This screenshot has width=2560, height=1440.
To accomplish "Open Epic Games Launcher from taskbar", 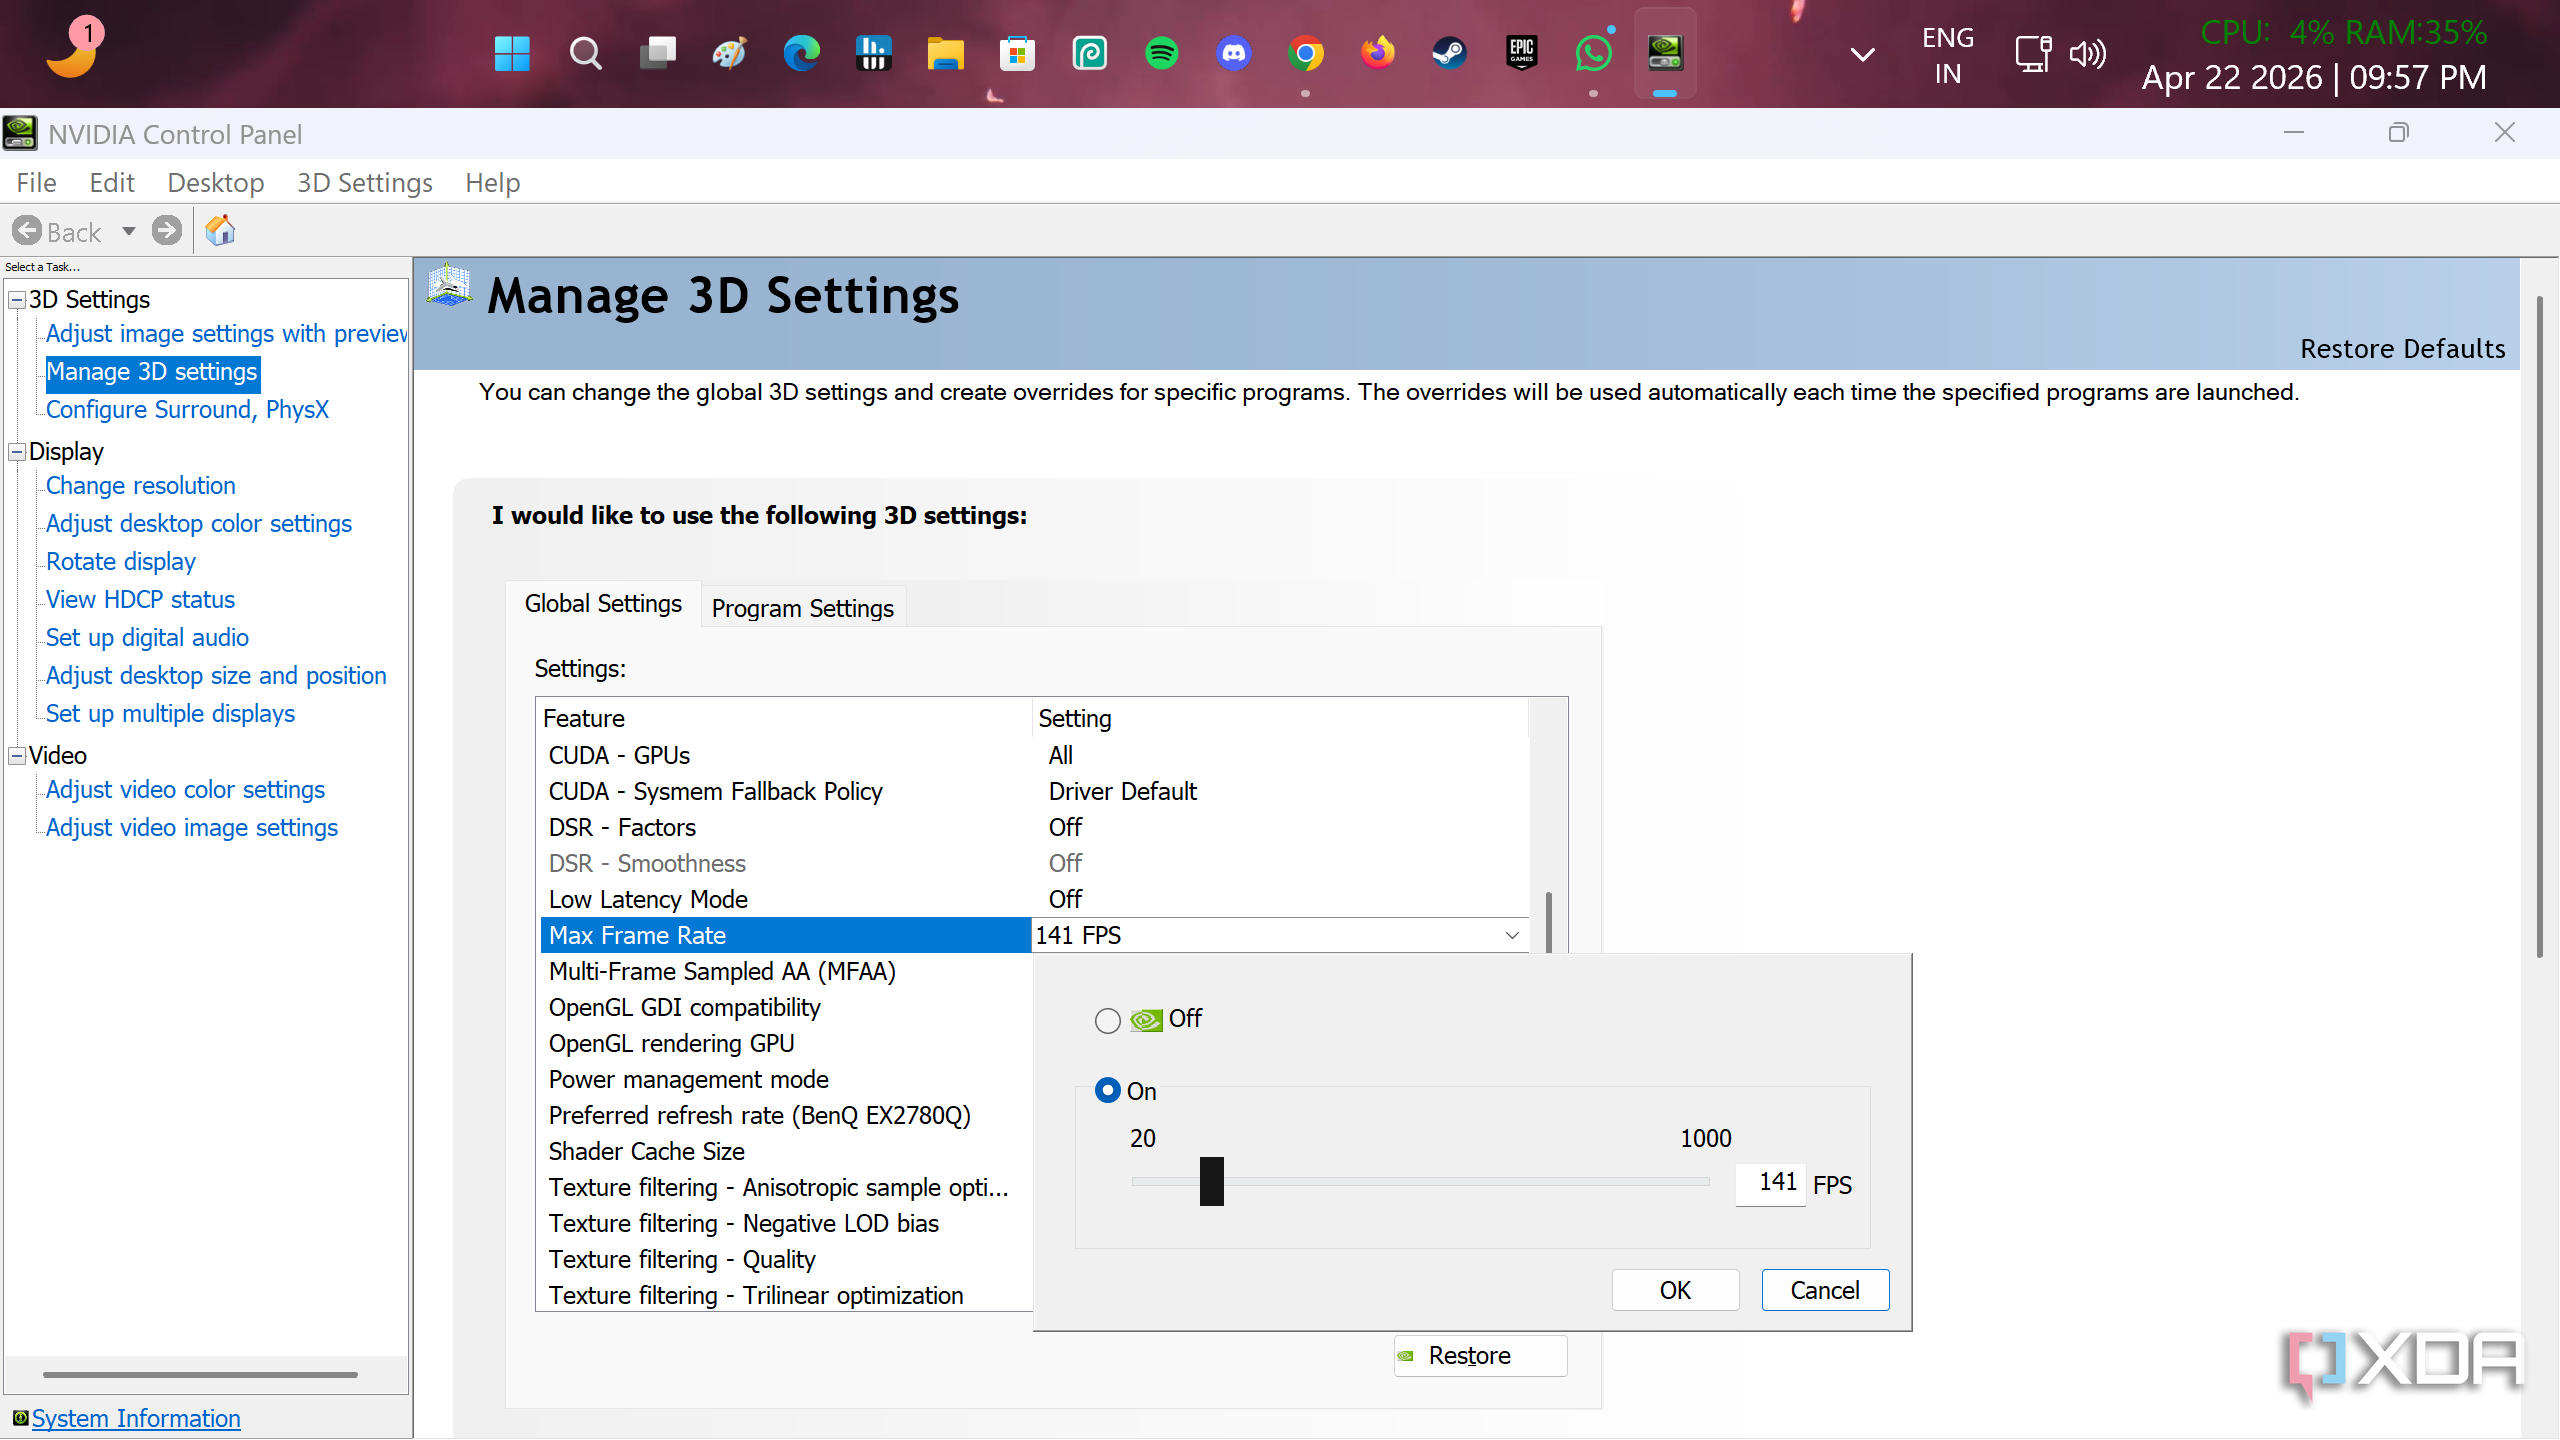I will tap(1521, 53).
